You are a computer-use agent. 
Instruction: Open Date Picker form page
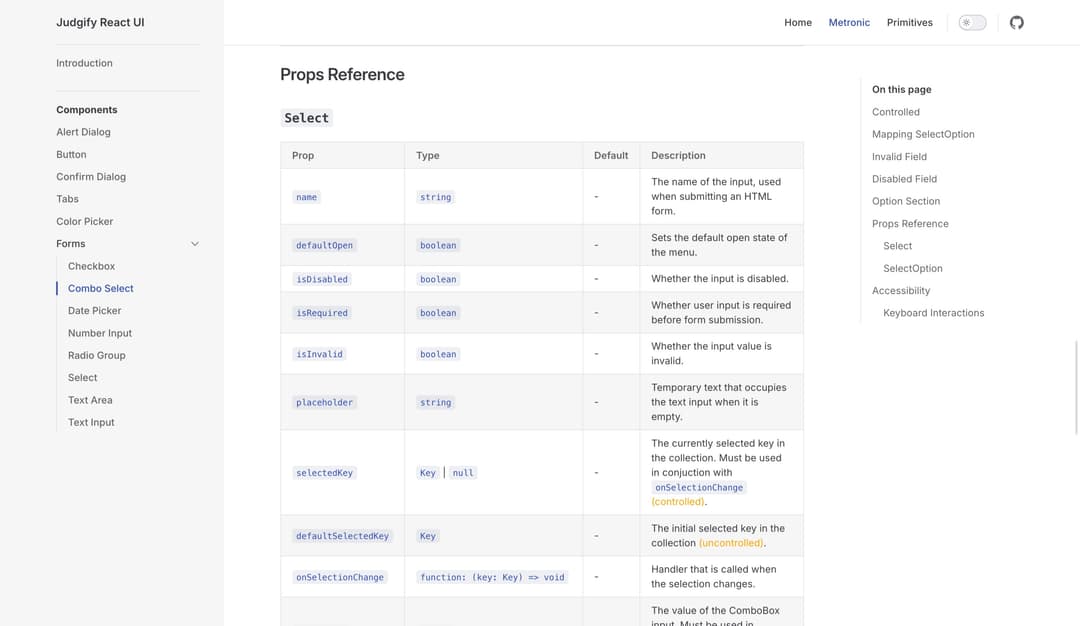pos(94,311)
